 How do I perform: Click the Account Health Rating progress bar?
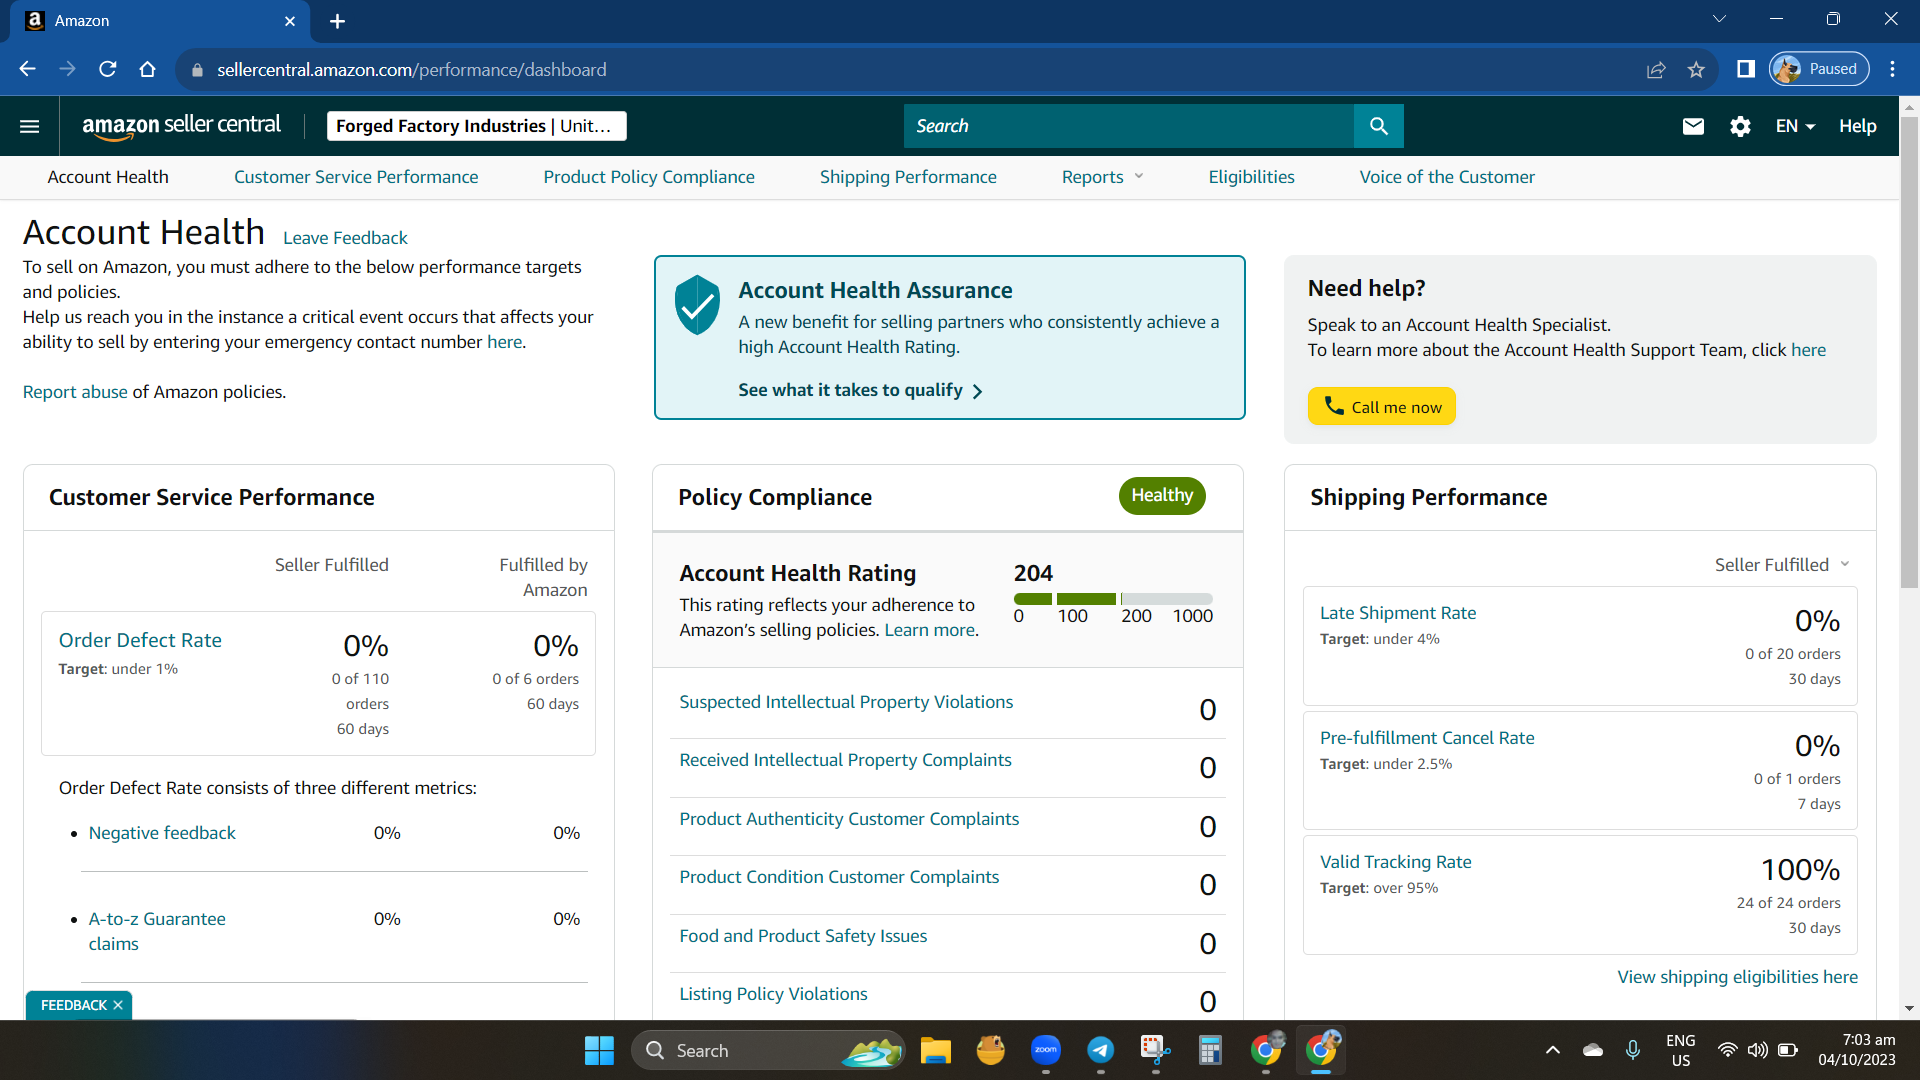(1113, 599)
